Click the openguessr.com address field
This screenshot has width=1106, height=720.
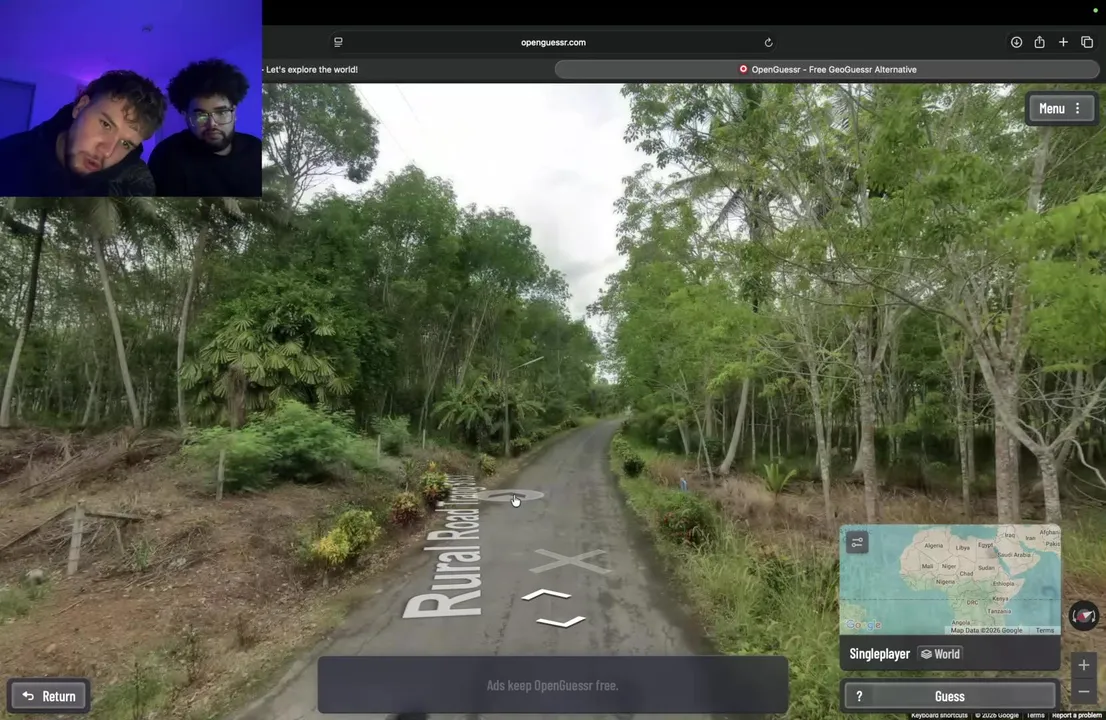(x=553, y=42)
